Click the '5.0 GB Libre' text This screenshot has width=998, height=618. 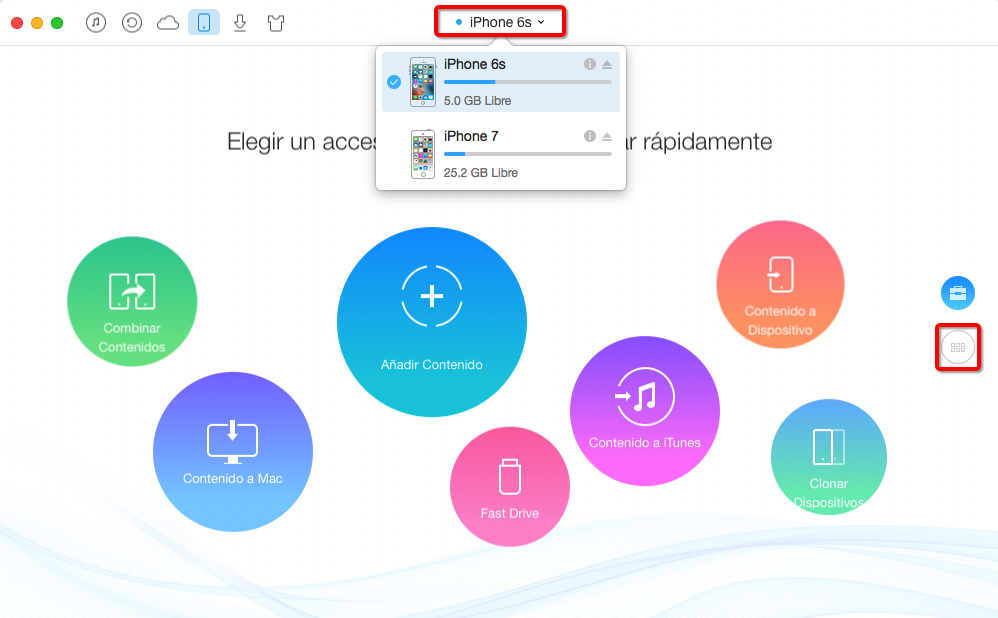[x=477, y=101]
